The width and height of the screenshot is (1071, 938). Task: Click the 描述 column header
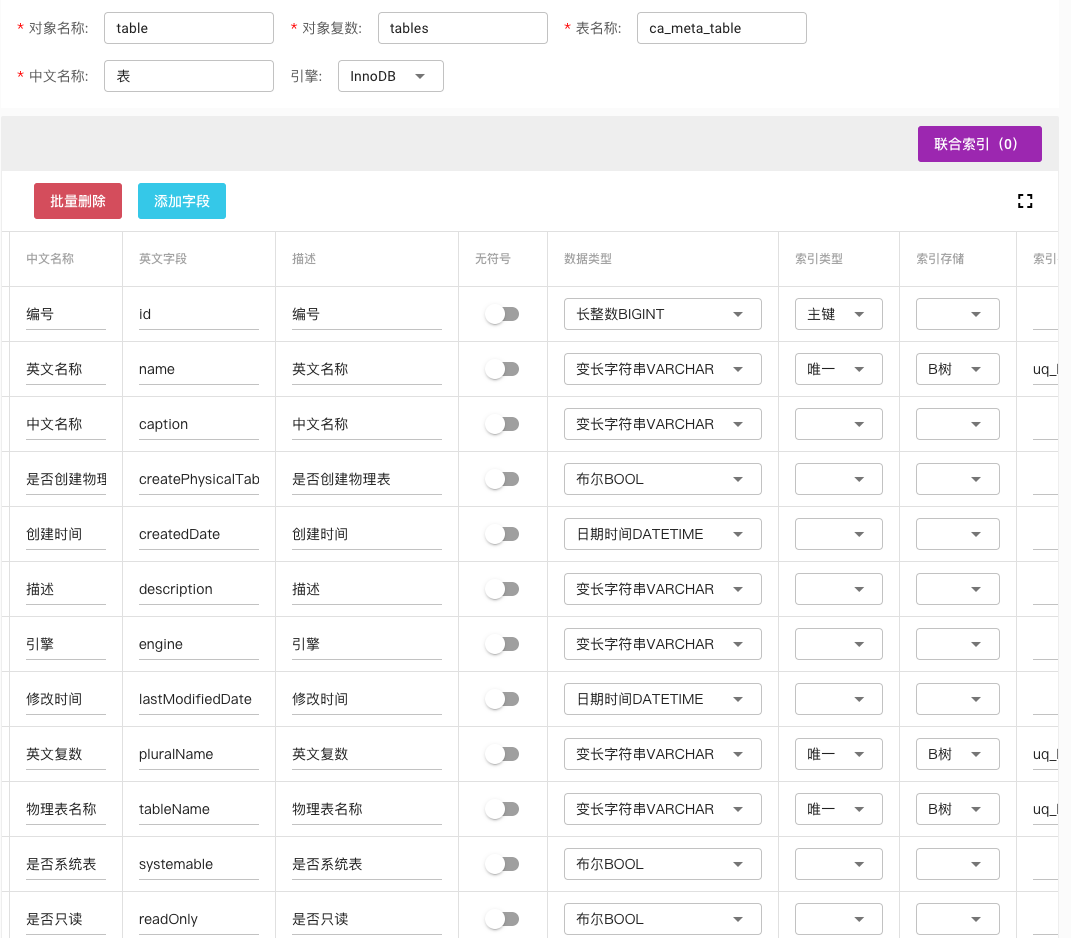[304, 259]
